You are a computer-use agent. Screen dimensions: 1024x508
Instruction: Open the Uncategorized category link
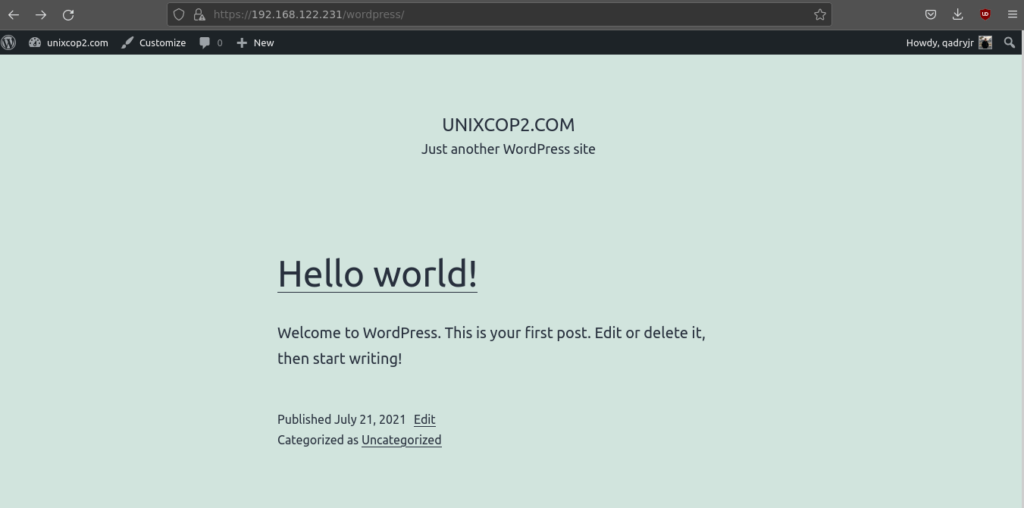coord(401,439)
